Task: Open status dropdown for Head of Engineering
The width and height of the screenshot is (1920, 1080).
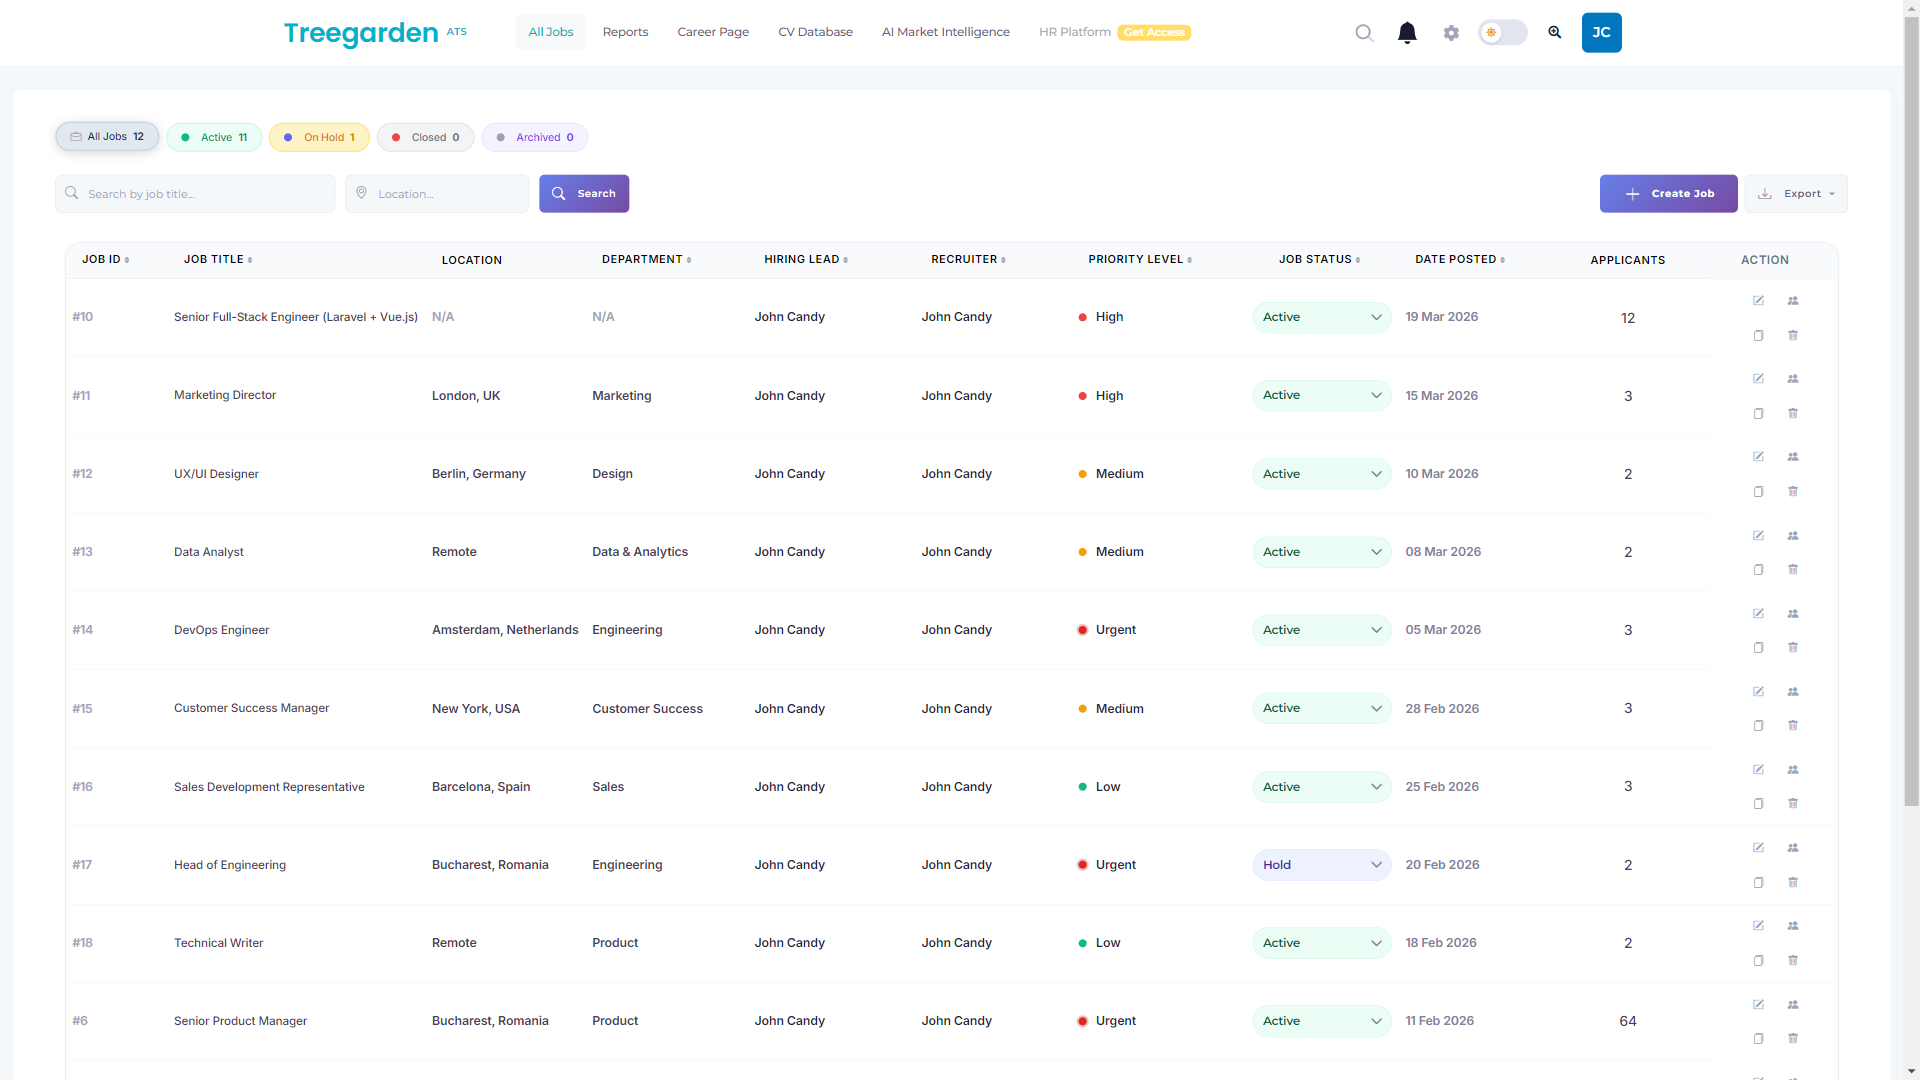Action: (x=1321, y=865)
